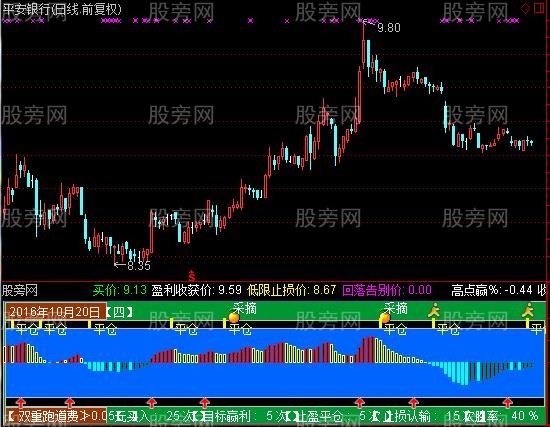Click the 盈利收获价: 9.59 value
Image resolution: width=550 pixels, height=427 pixels.
point(197,290)
